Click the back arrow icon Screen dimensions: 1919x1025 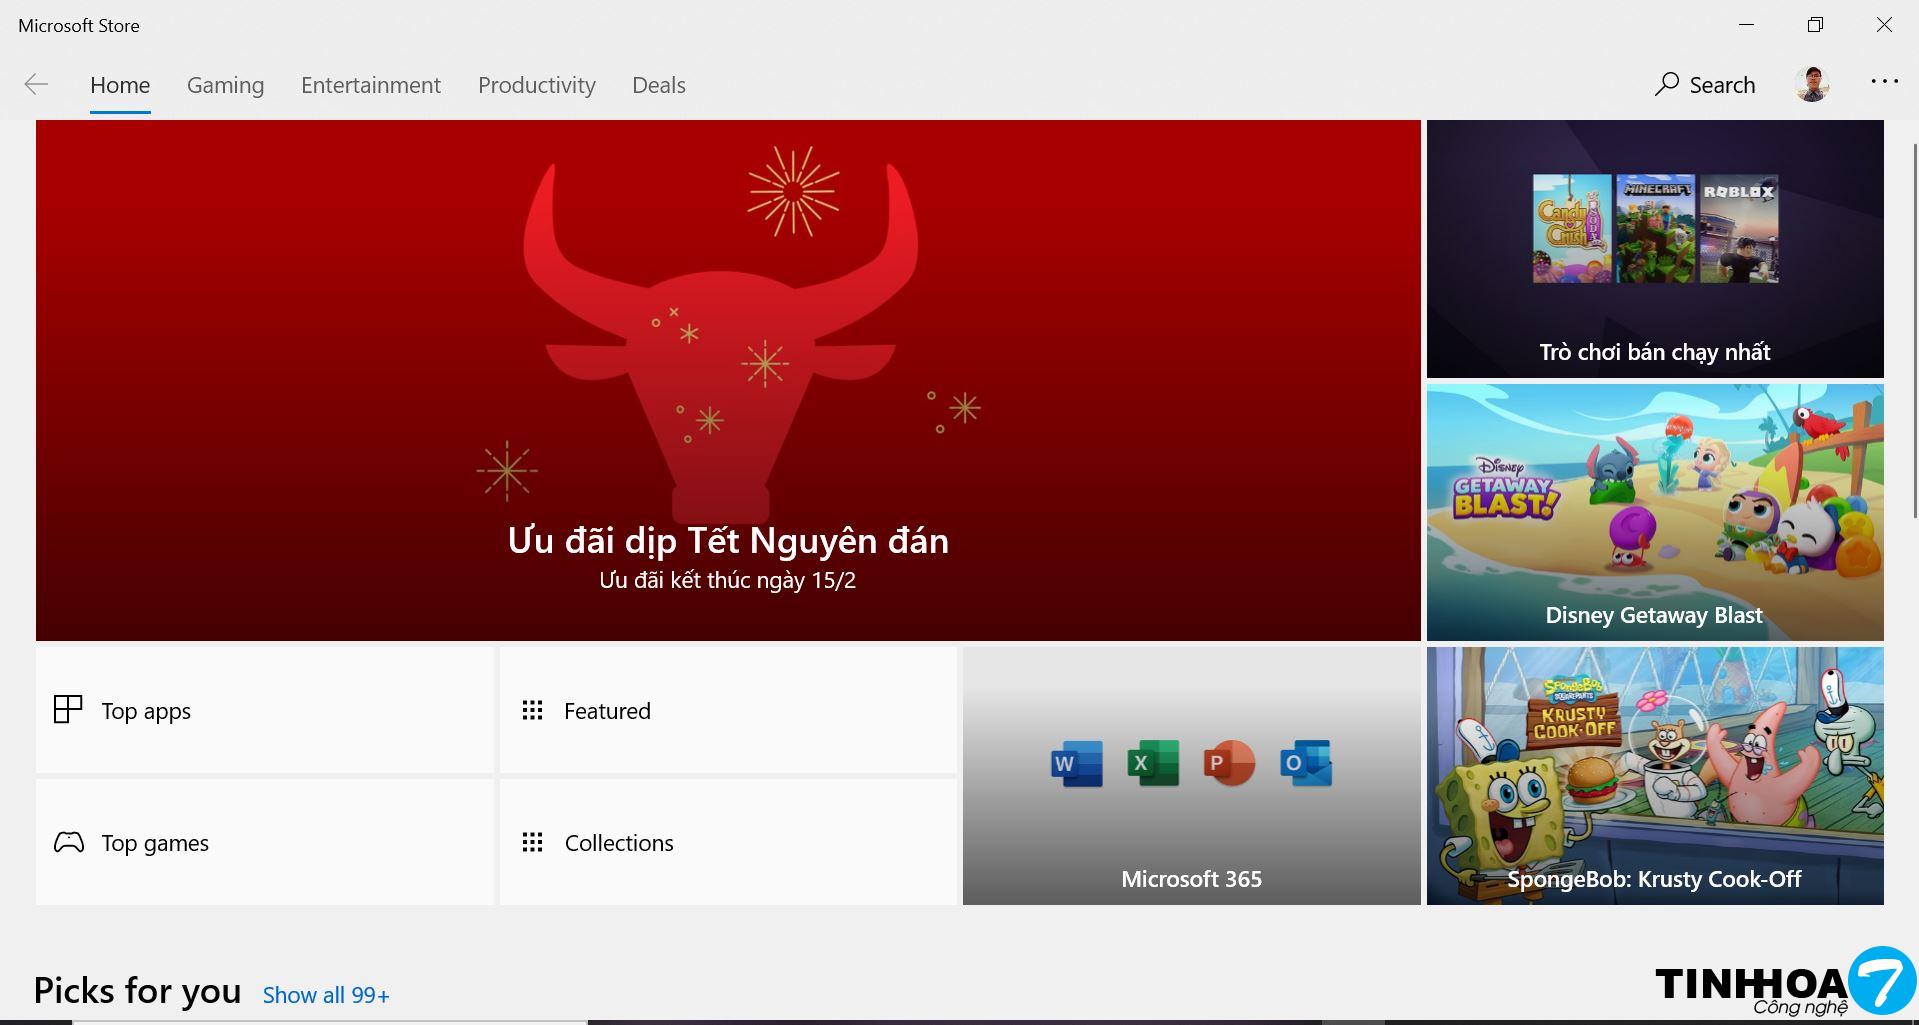click(36, 85)
